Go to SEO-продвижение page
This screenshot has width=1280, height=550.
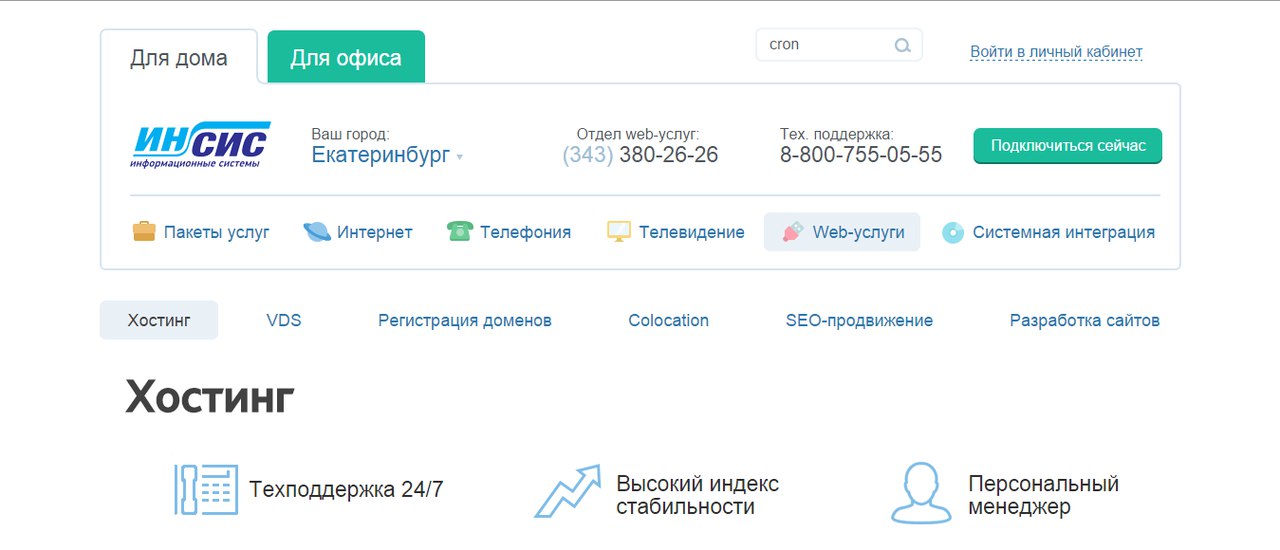859,321
